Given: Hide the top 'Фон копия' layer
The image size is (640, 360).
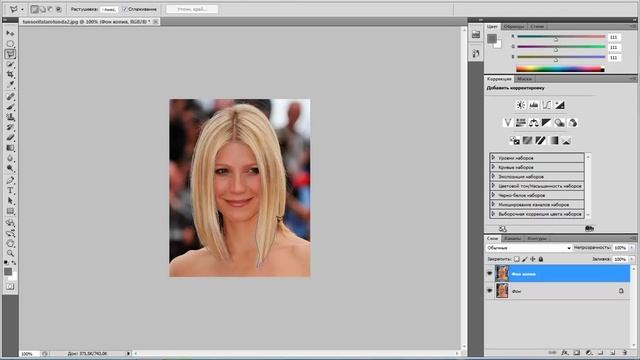Looking at the screenshot, I should click(x=489, y=273).
